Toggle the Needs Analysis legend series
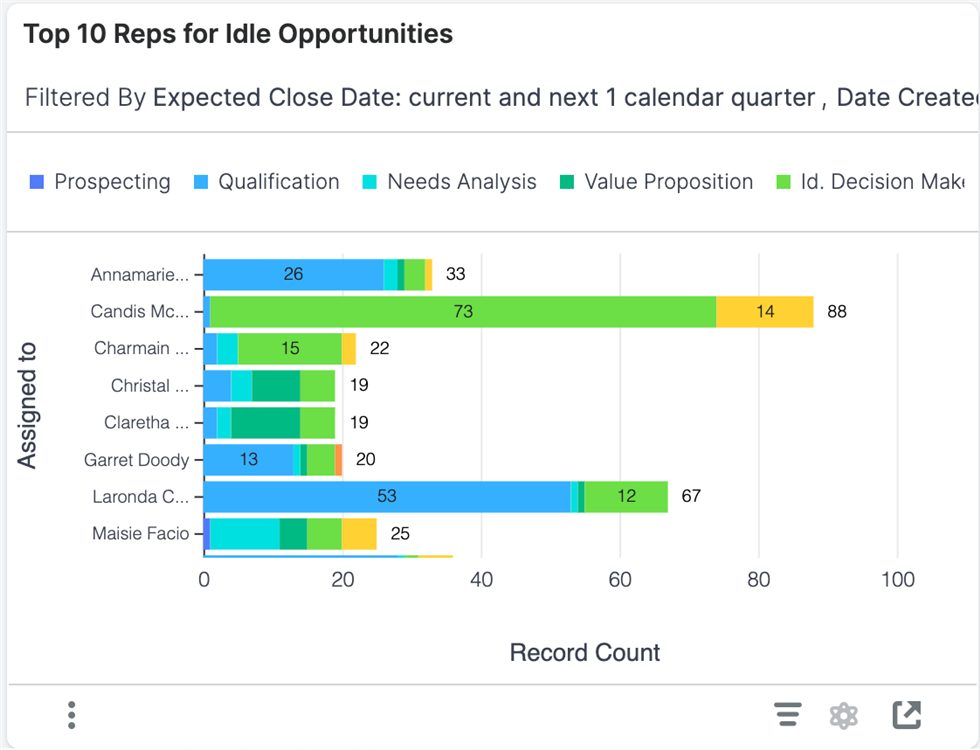Viewport: 980px width, 750px height. pyautogui.click(x=461, y=182)
